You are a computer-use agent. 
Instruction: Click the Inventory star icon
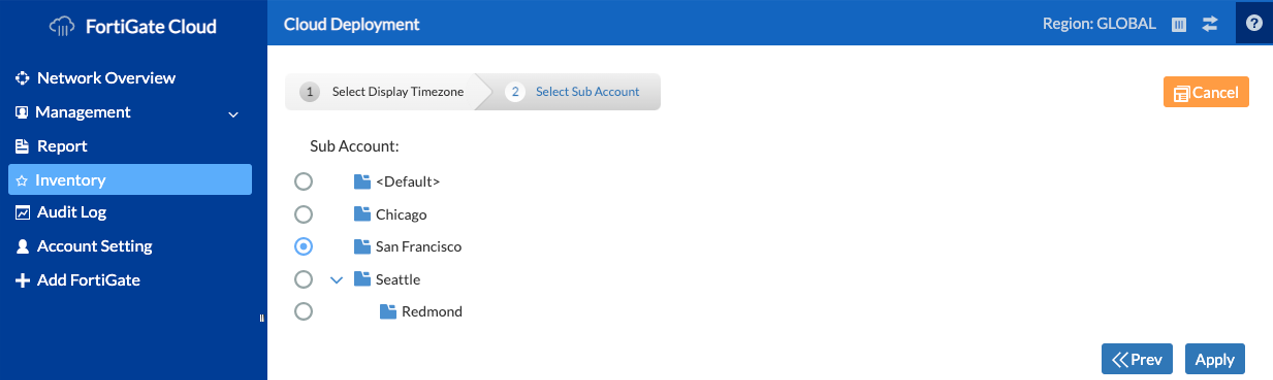coord(21,180)
